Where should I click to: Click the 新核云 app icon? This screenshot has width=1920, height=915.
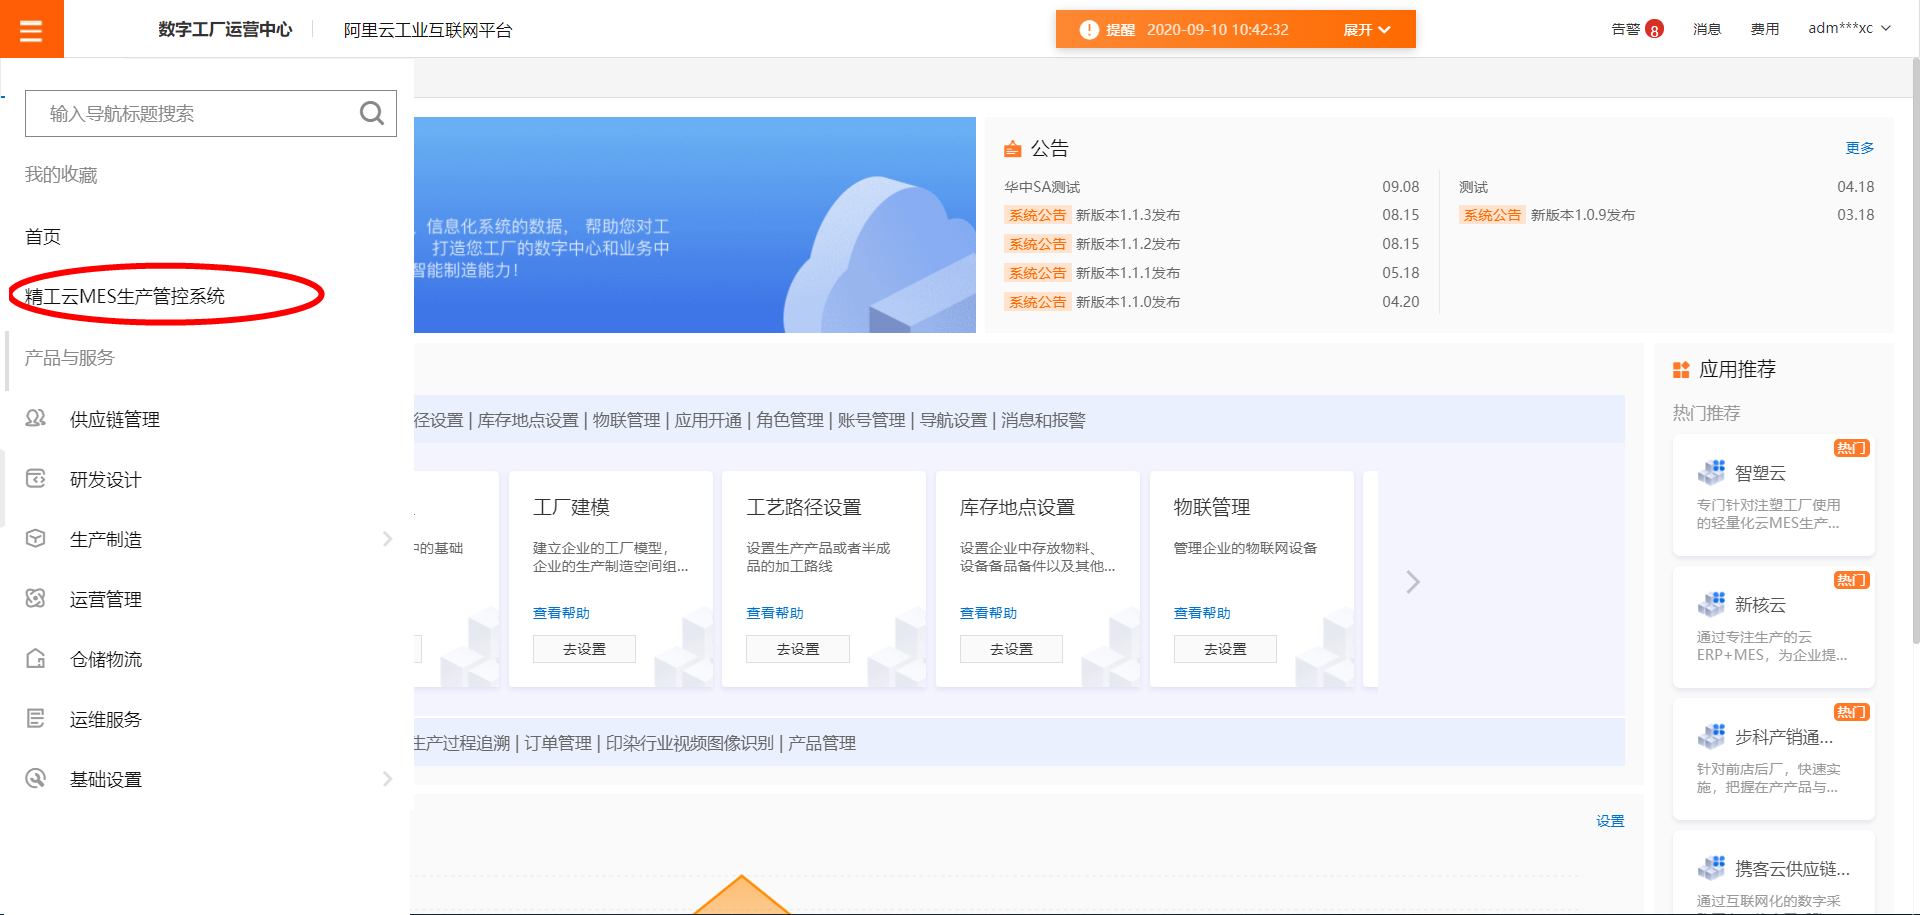click(1711, 604)
